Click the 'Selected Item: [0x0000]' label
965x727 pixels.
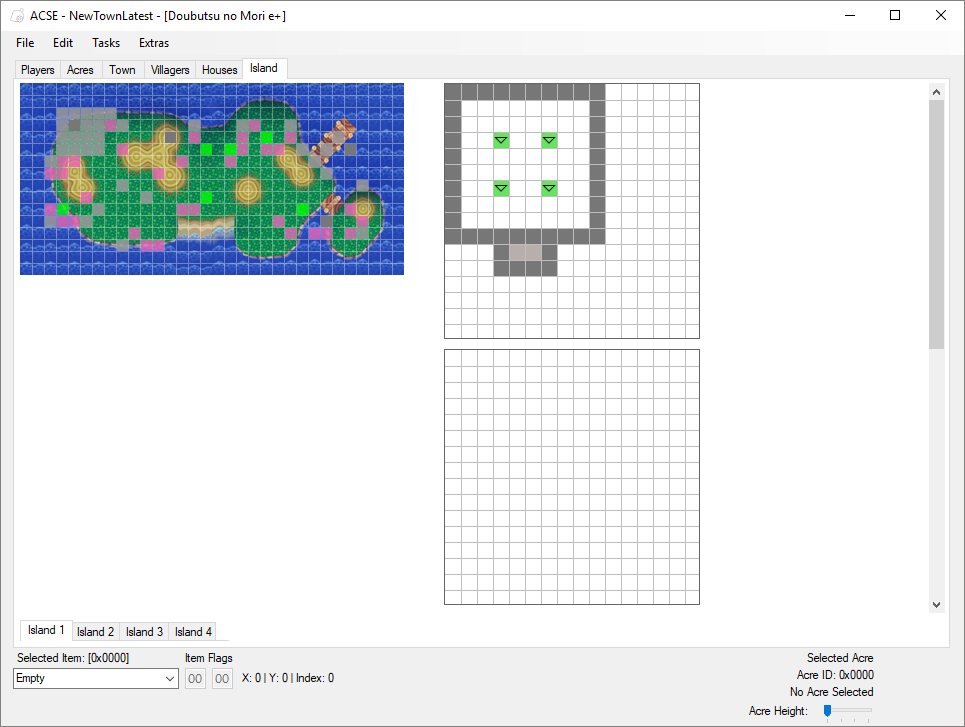pyautogui.click(x=73, y=658)
